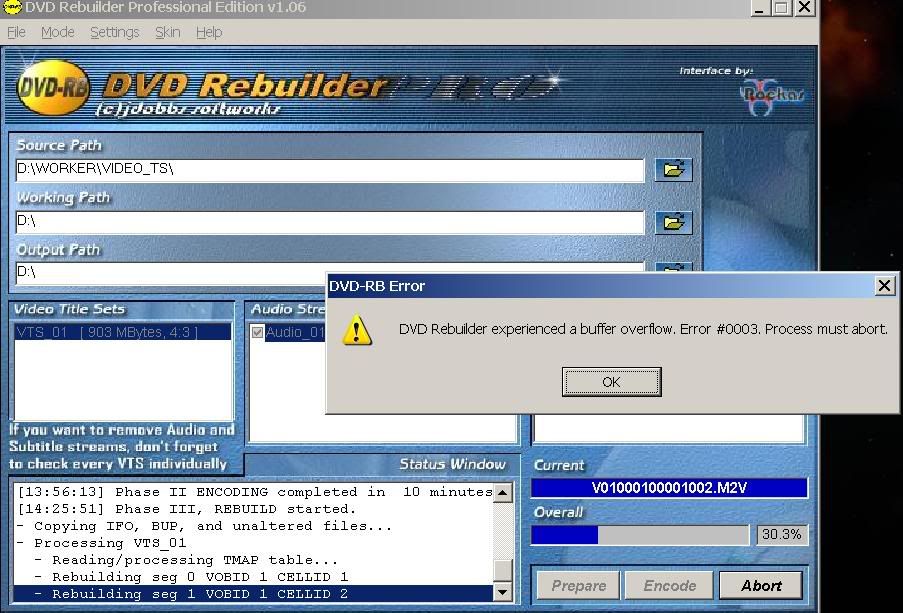Click the Abort button

(x=761, y=585)
